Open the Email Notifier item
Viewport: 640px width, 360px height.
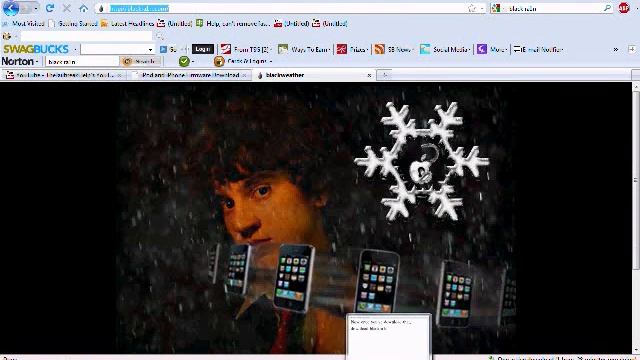point(538,49)
